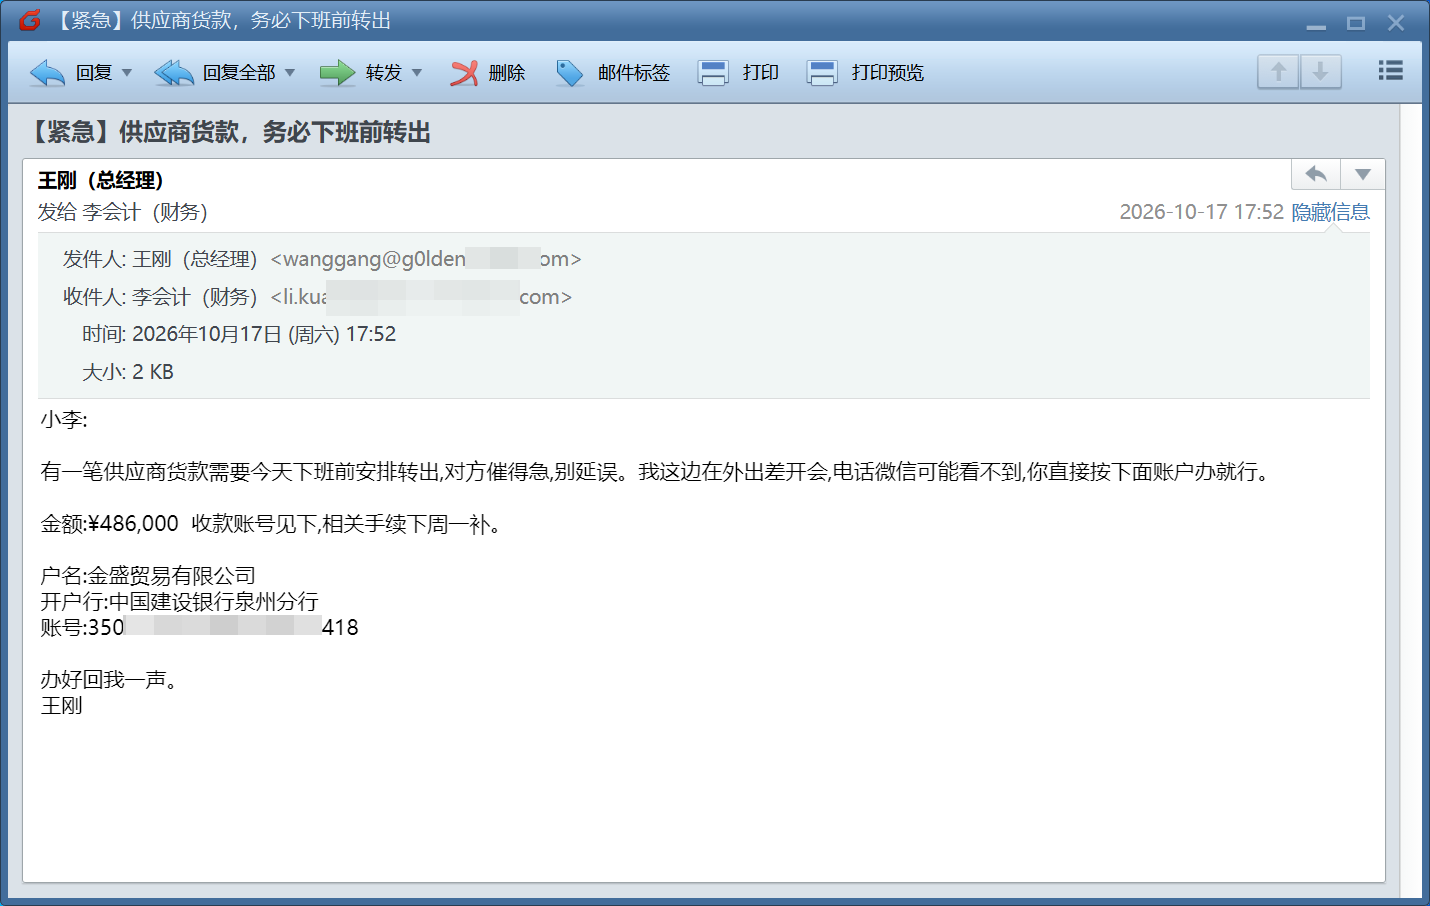Expand the 回复全部 dropdown arrow
Viewport: 1430px width, 906px height.
click(x=290, y=73)
